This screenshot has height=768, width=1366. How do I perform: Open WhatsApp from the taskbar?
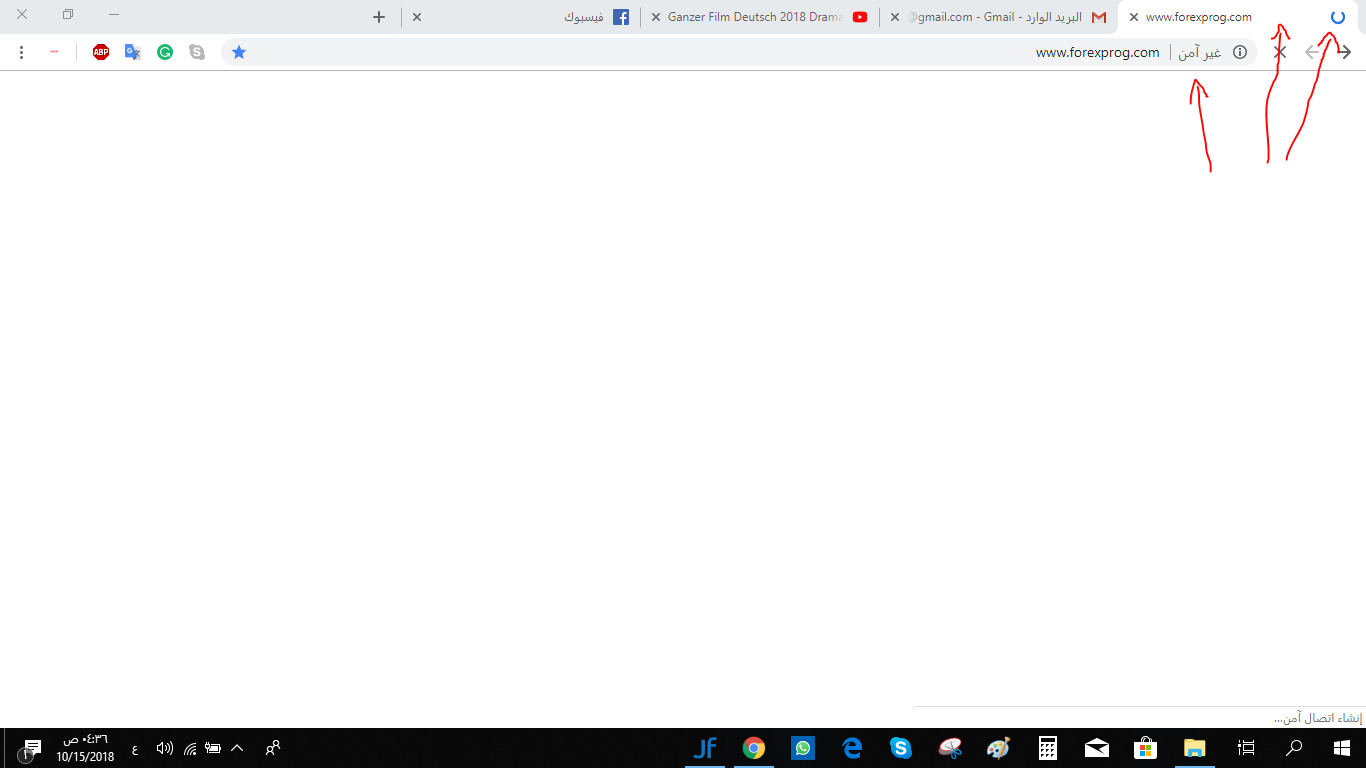point(802,748)
